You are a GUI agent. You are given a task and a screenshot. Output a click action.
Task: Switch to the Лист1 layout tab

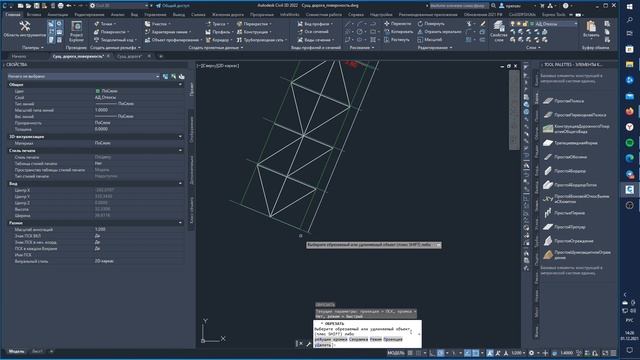tap(37, 351)
